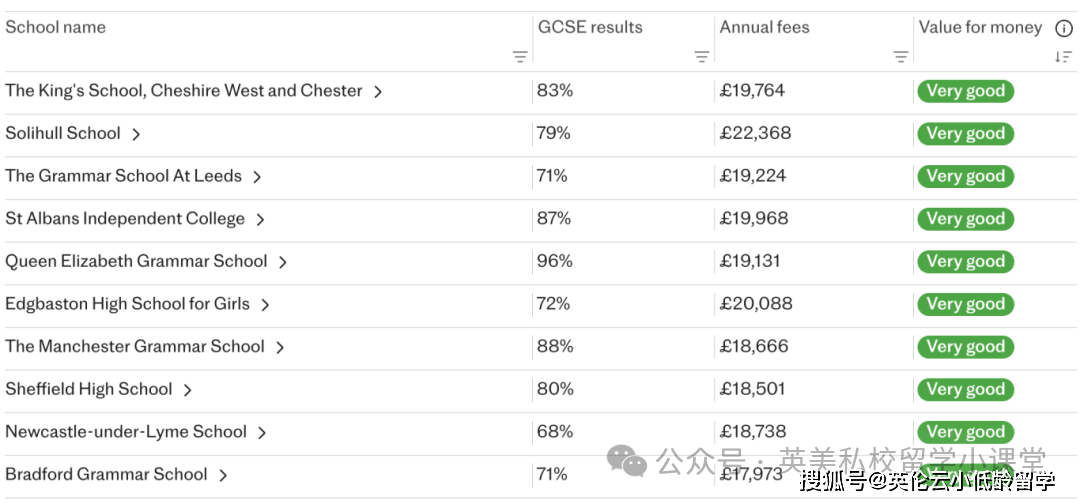1080x504 pixels.
Task: Click Value for money info icon
Action: 1064,29
